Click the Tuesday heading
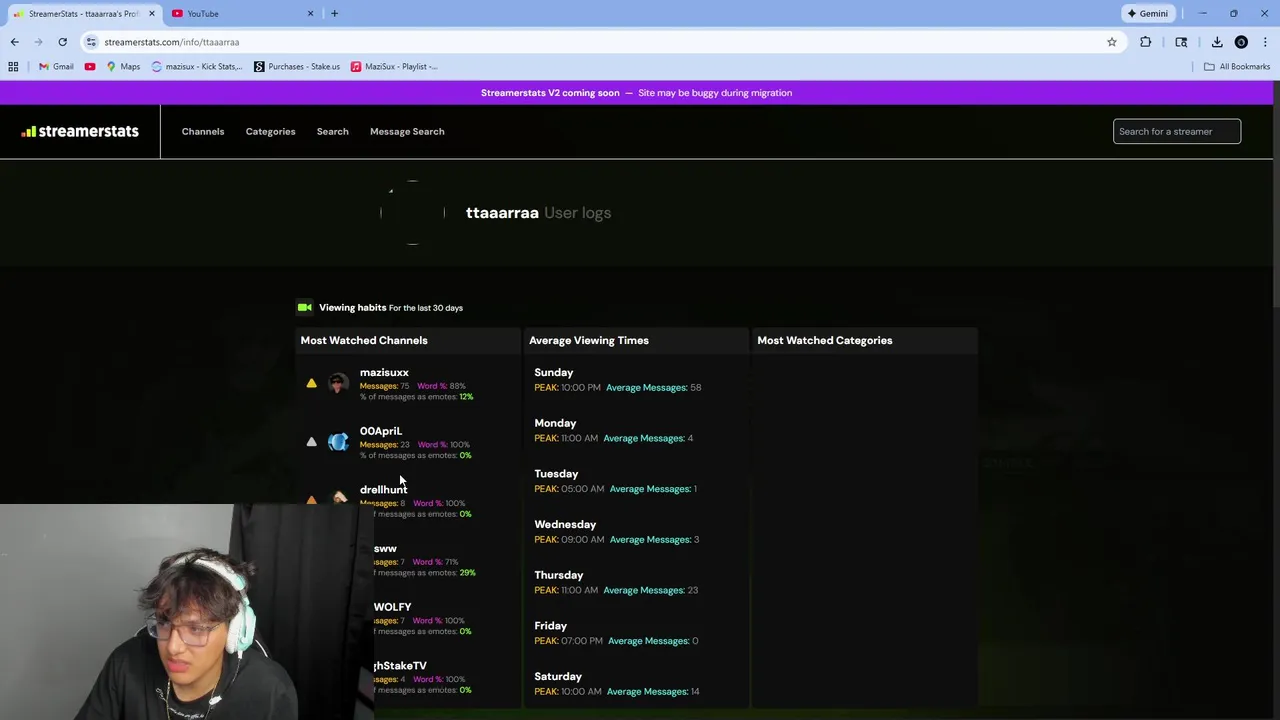Image resolution: width=1280 pixels, height=720 pixels. pos(556,473)
